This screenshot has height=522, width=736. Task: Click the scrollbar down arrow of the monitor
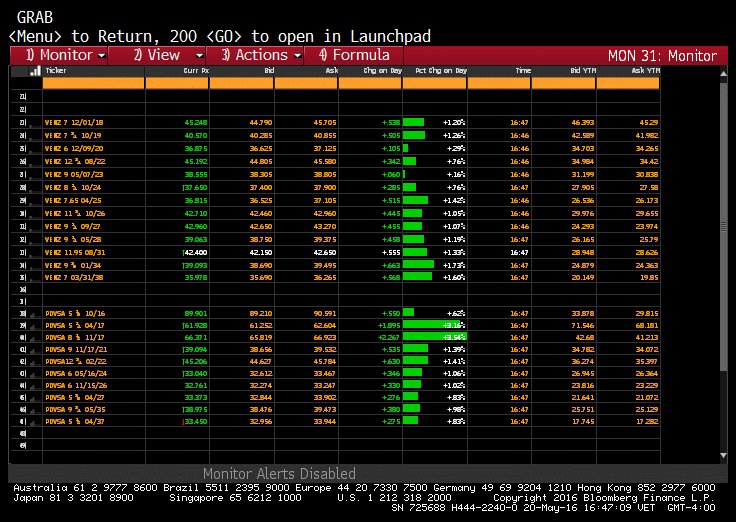pyautogui.click(x=723, y=455)
